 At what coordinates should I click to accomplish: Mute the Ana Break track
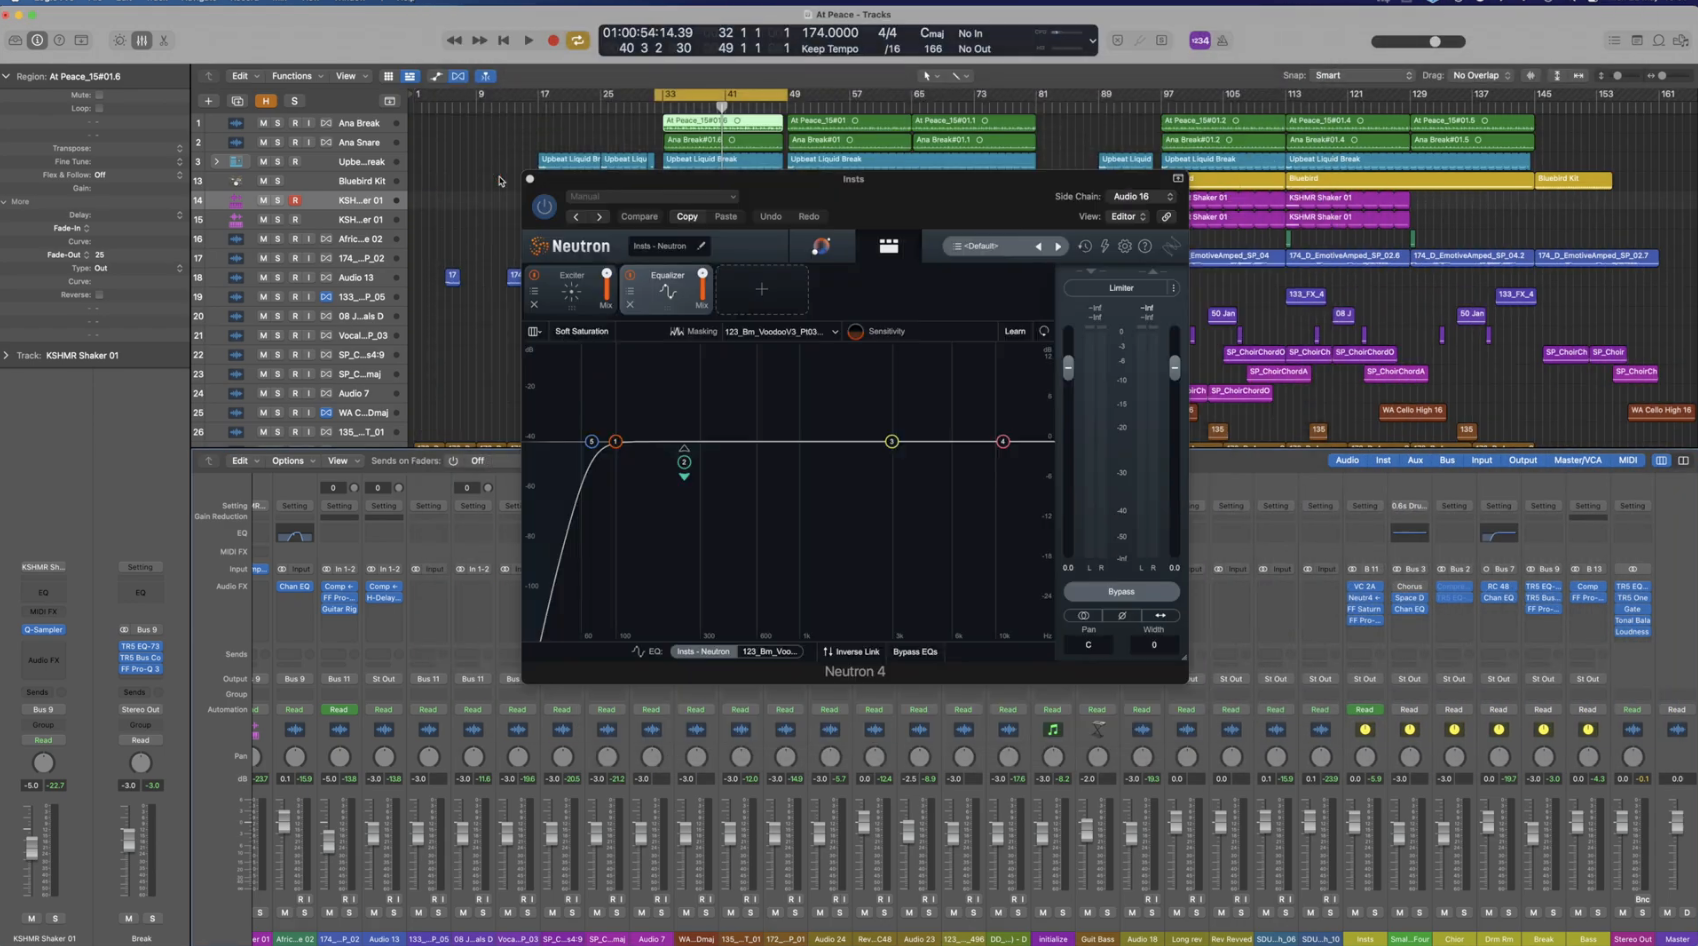click(x=263, y=123)
